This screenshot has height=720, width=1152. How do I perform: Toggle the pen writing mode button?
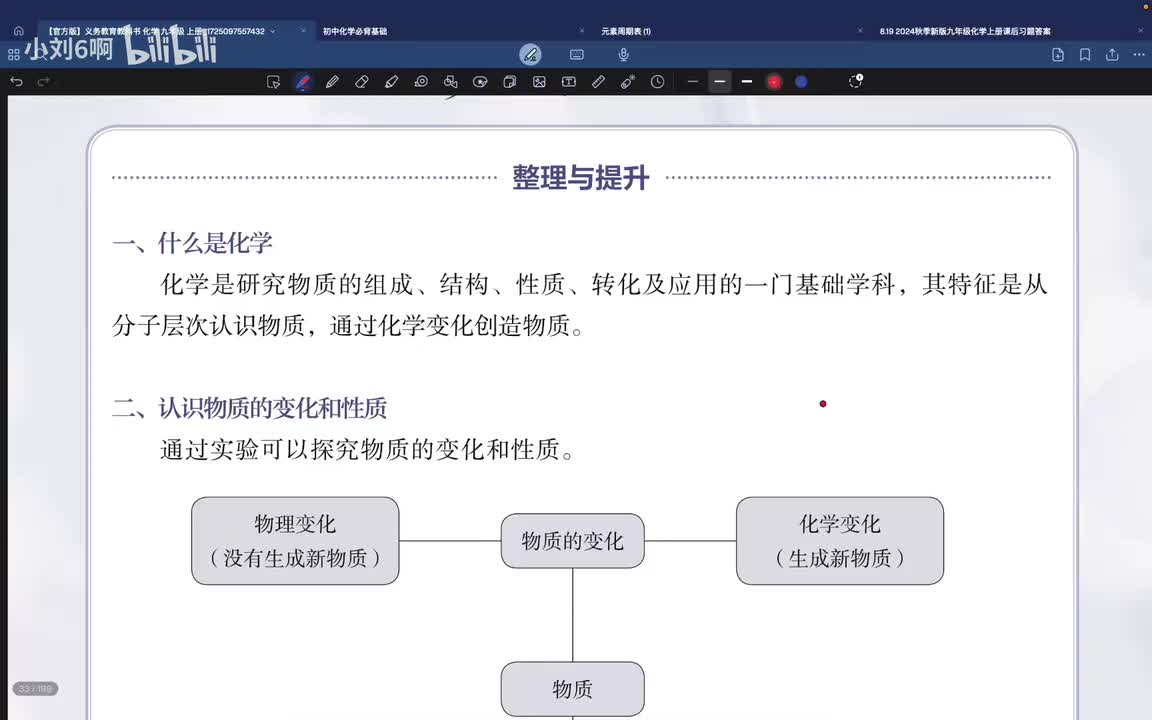530,54
